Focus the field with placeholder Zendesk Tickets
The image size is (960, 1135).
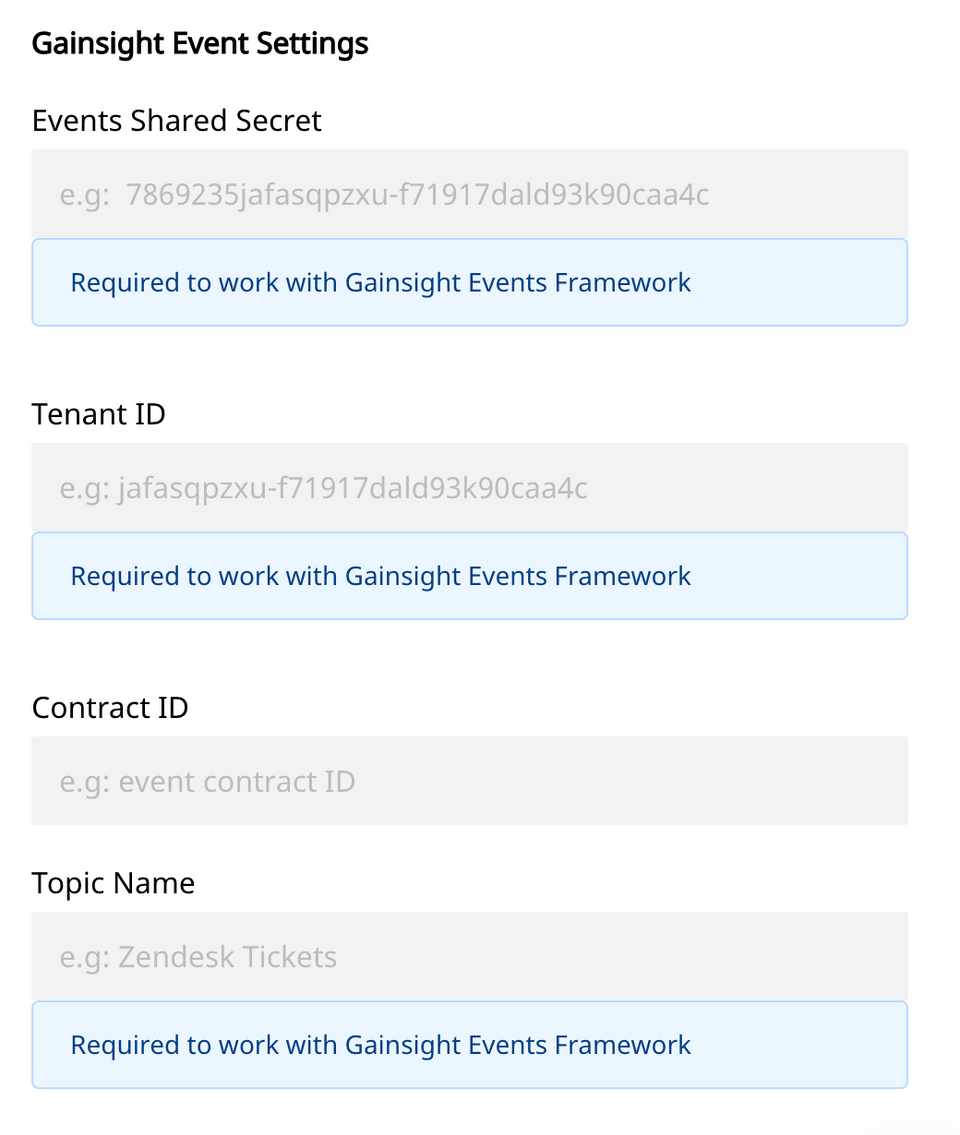pyautogui.click(x=470, y=956)
